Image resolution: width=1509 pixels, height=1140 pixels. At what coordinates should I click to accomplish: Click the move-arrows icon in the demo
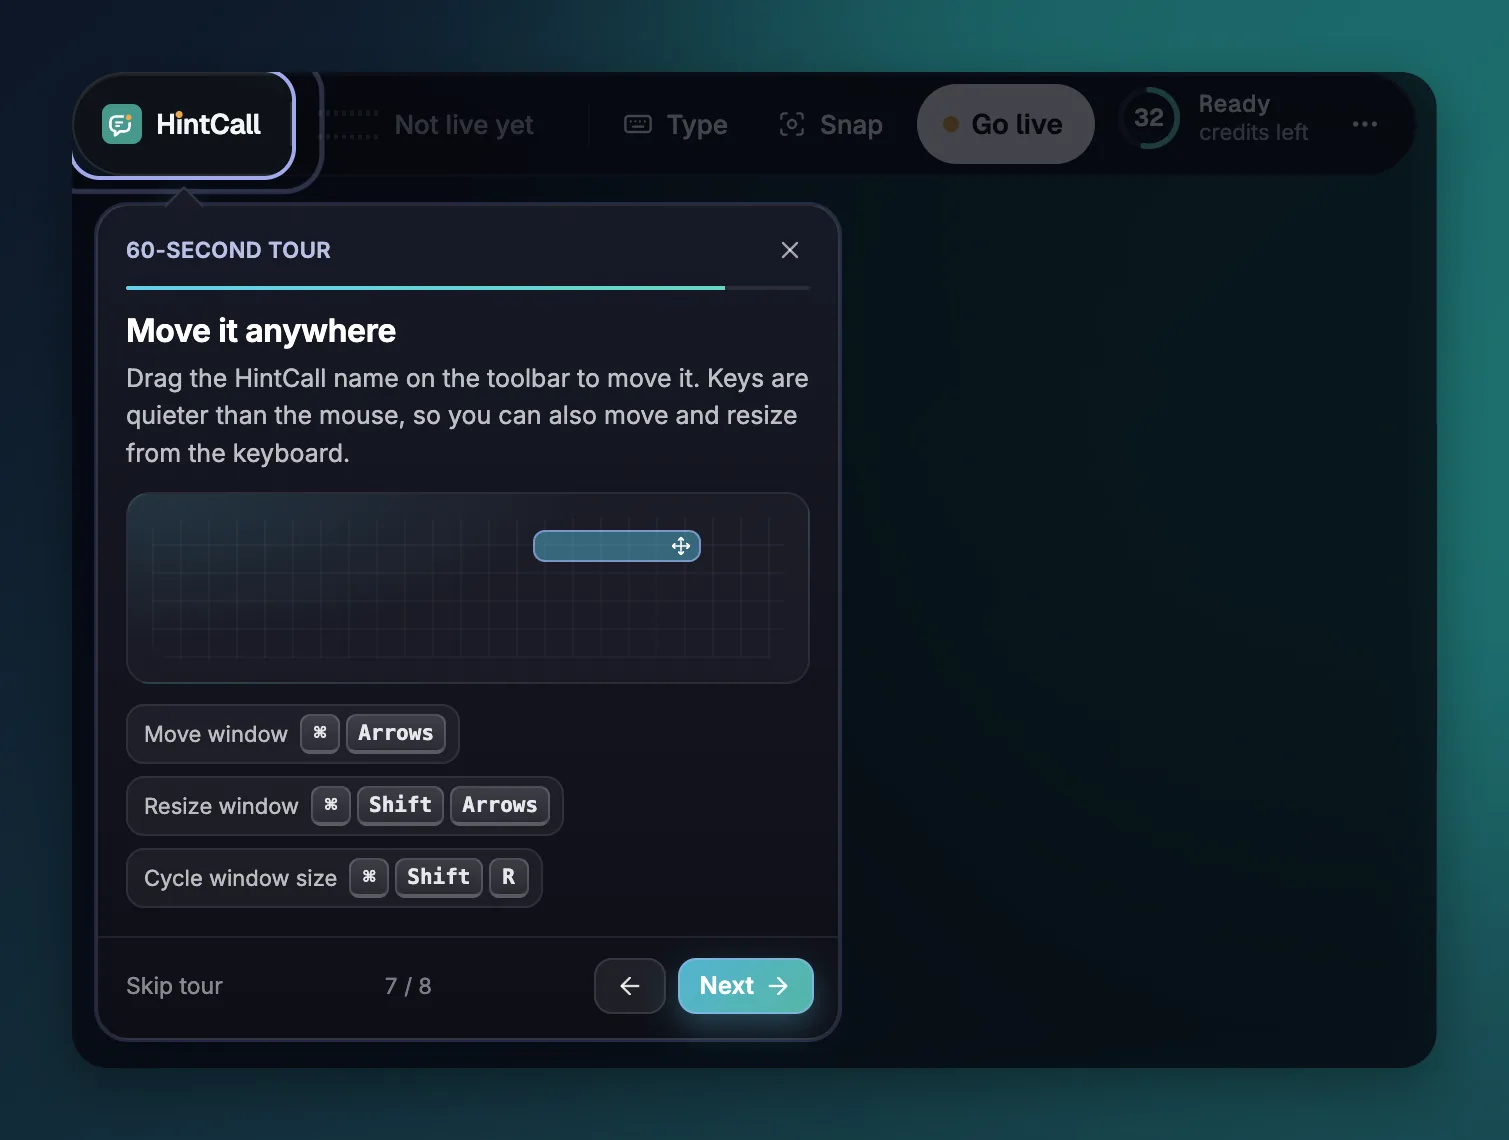click(681, 546)
